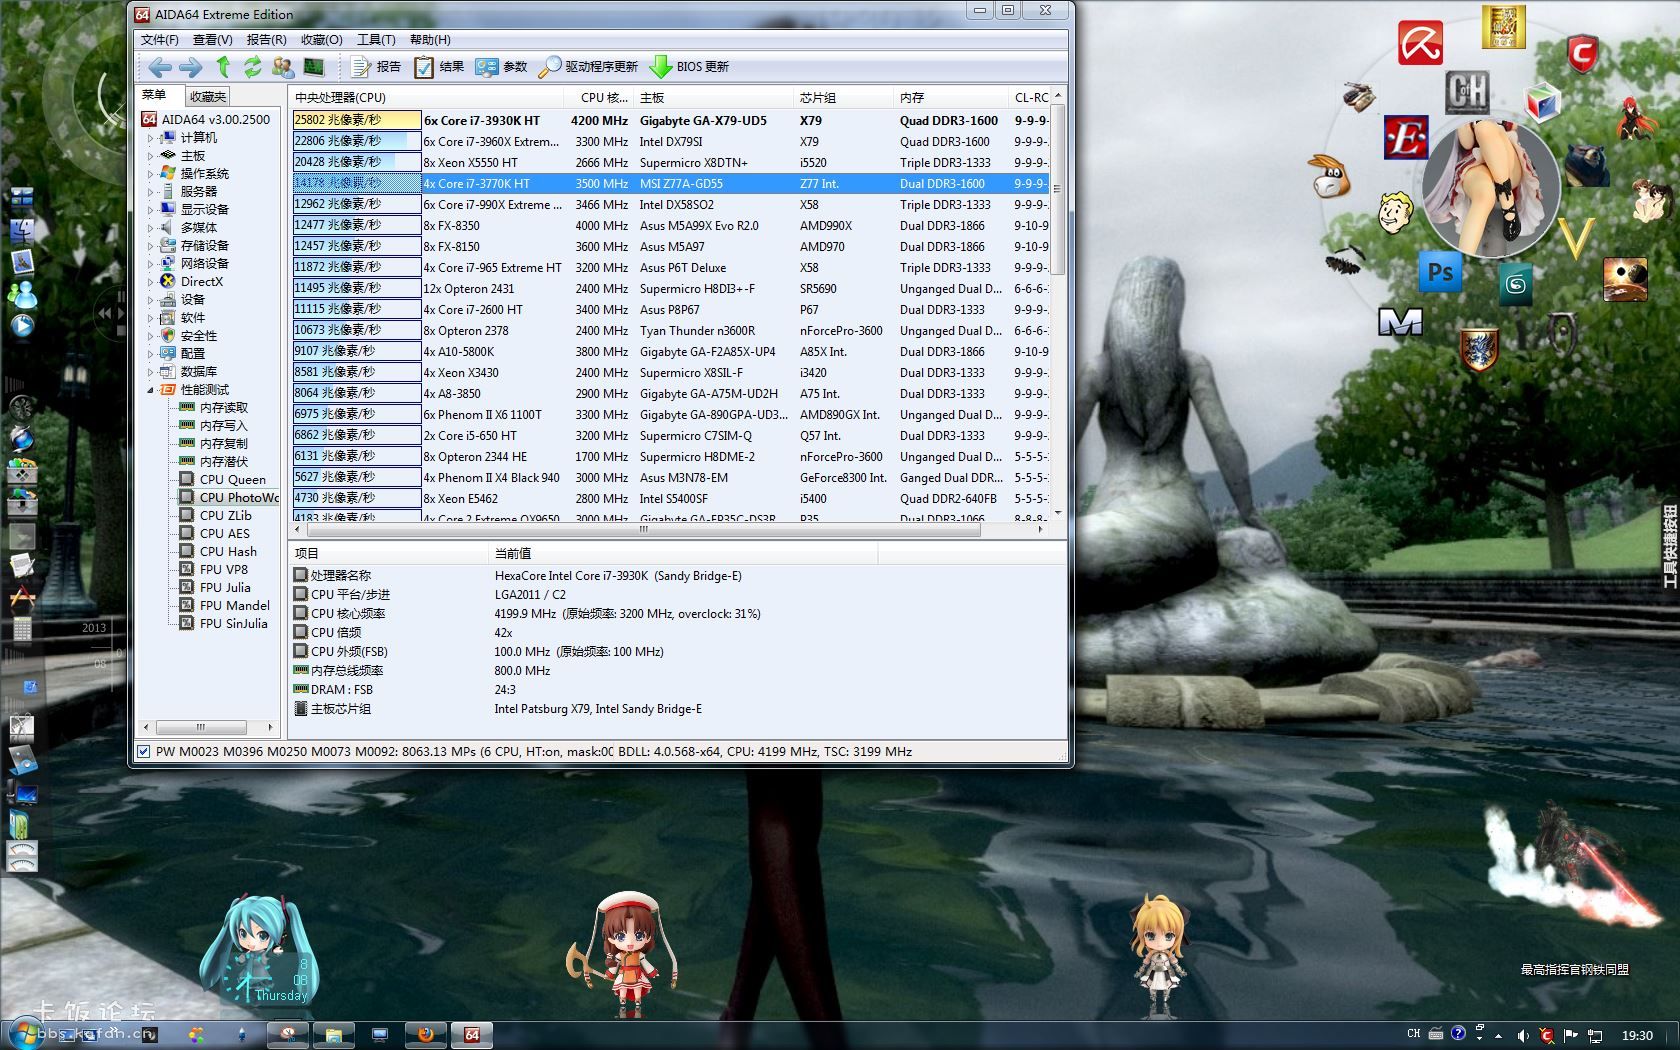
Task: Toggle the checkbox in AIDA64 status bar
Action: click(x=143, y=752)
